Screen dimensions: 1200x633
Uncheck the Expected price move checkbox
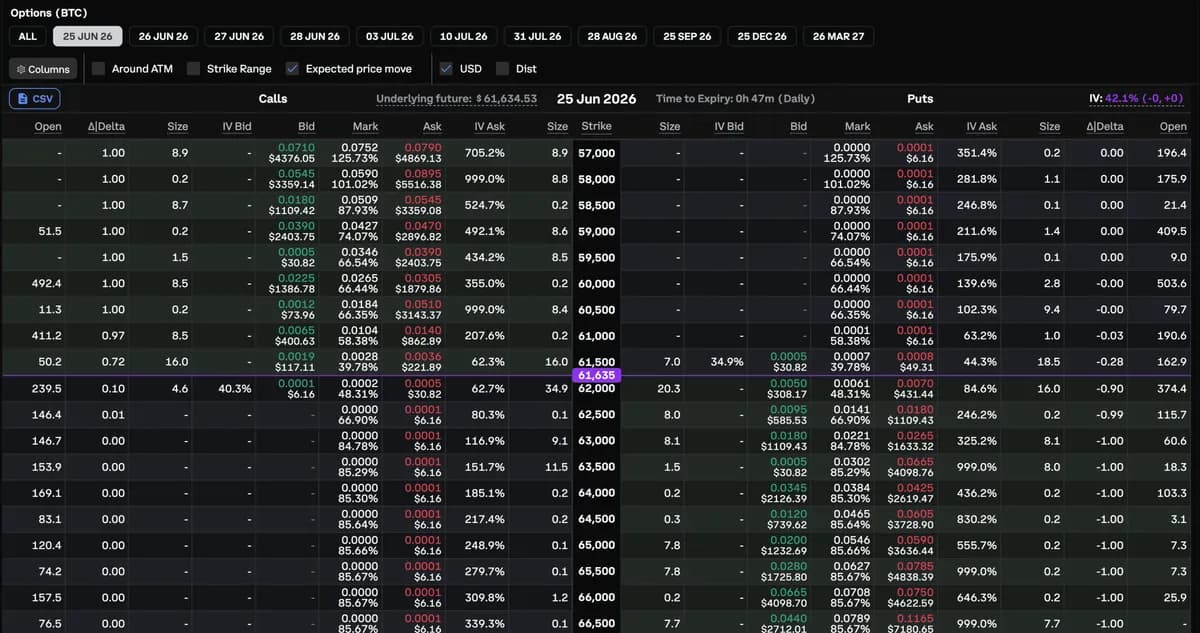click(292, 69)
